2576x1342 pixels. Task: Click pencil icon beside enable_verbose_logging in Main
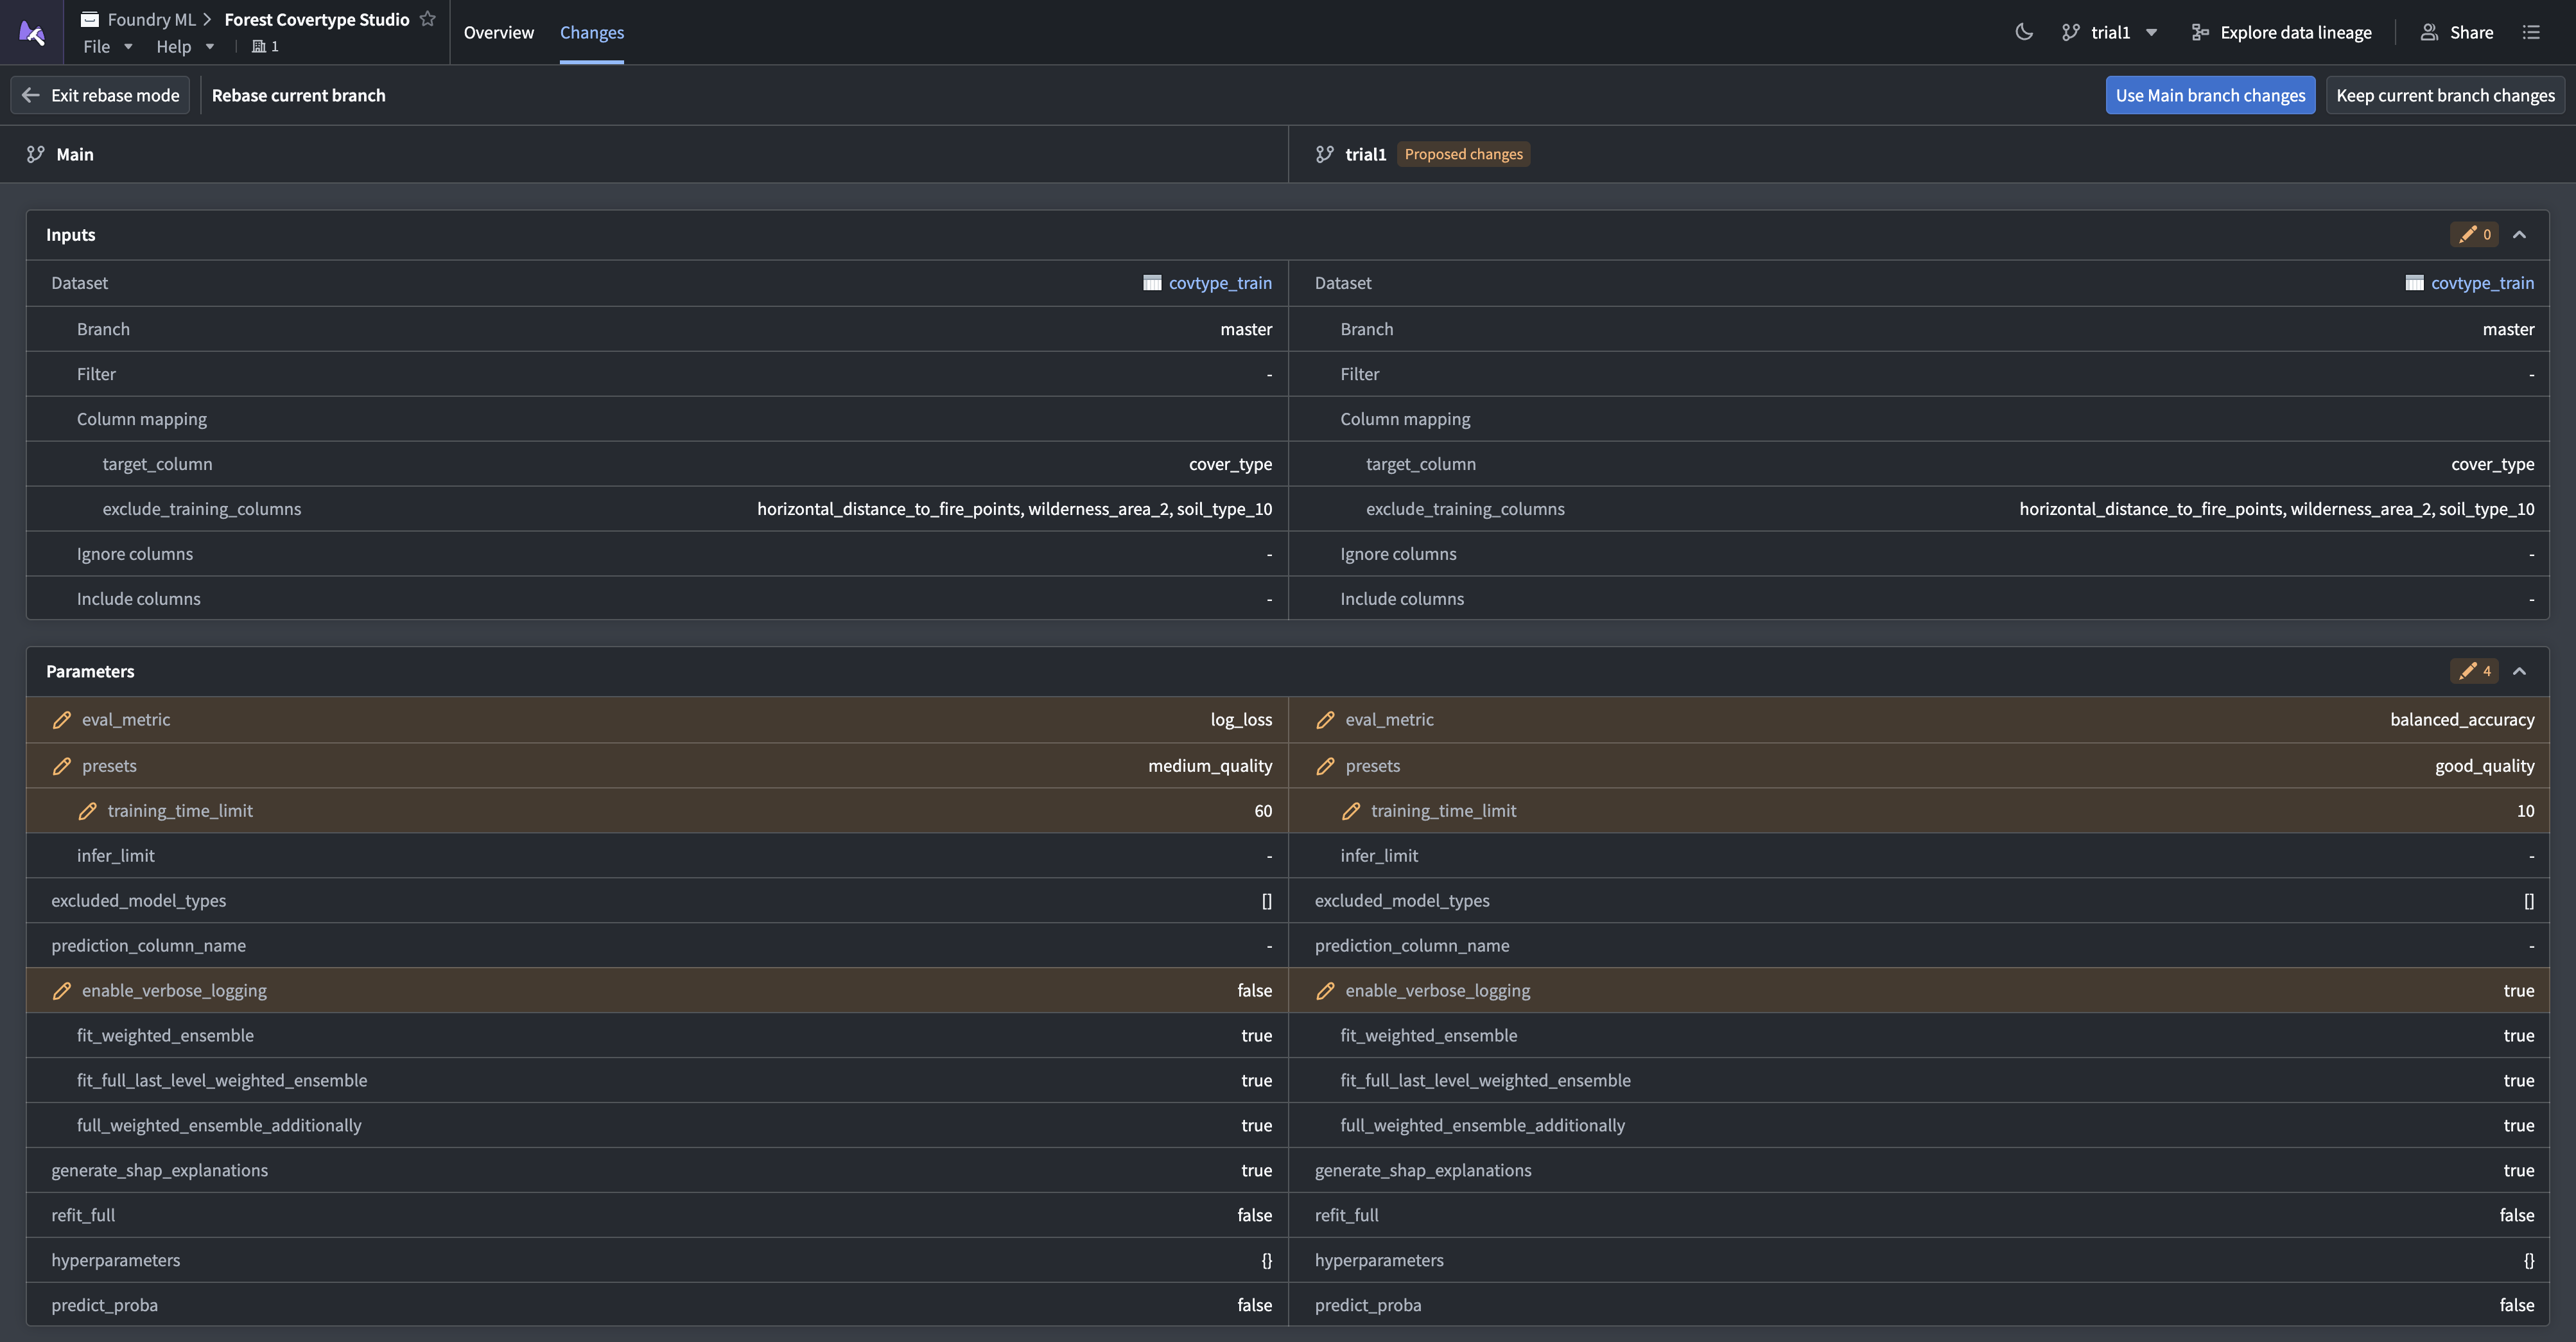[x=62, y=991]
